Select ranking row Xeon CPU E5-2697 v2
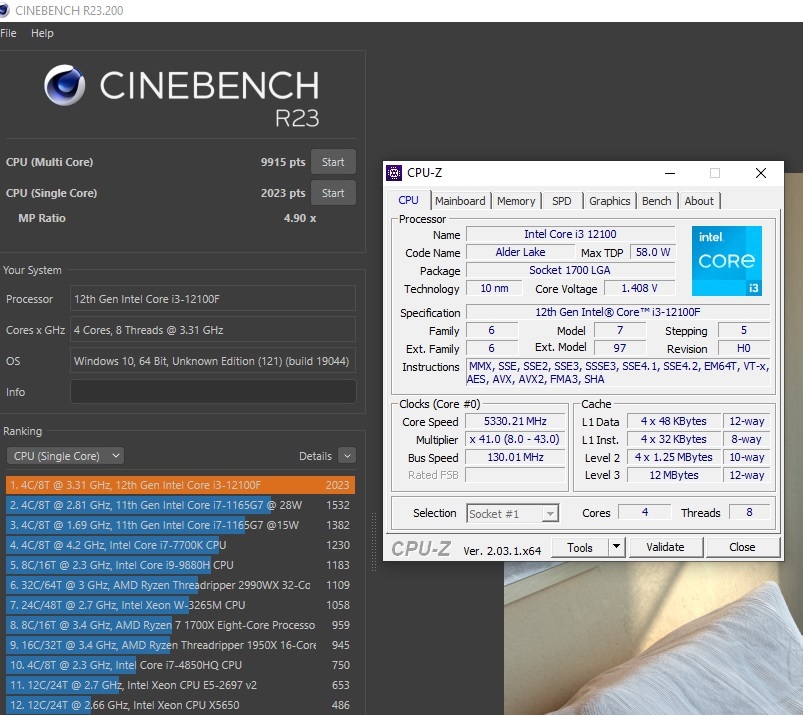Viewport: 803px width, 716px height. (180, 685)
